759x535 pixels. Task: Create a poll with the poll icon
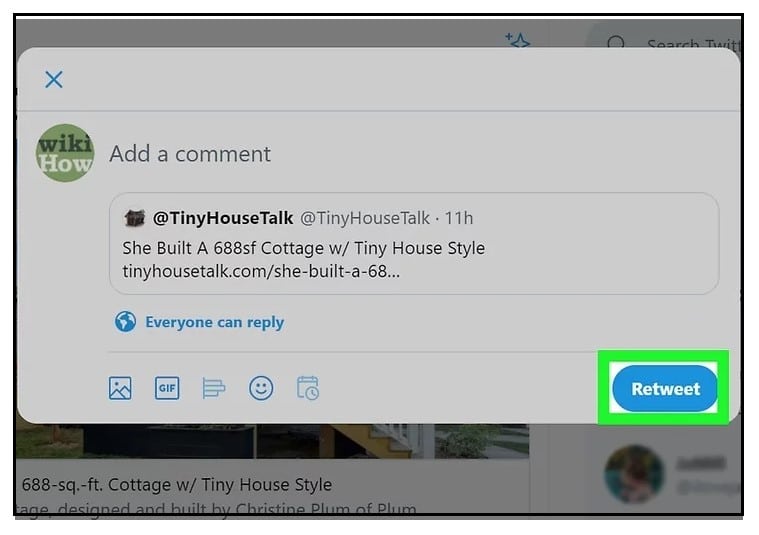click(x=213, y=388)
